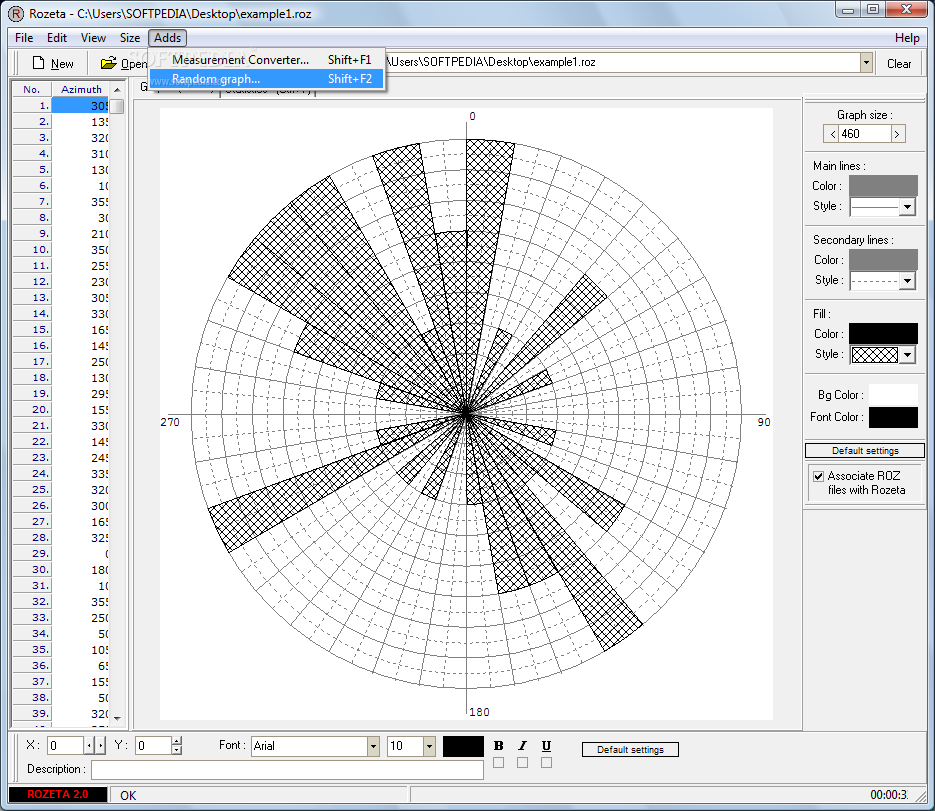
Task: Select azimuth row number 20.
Action: coord(61,410)
